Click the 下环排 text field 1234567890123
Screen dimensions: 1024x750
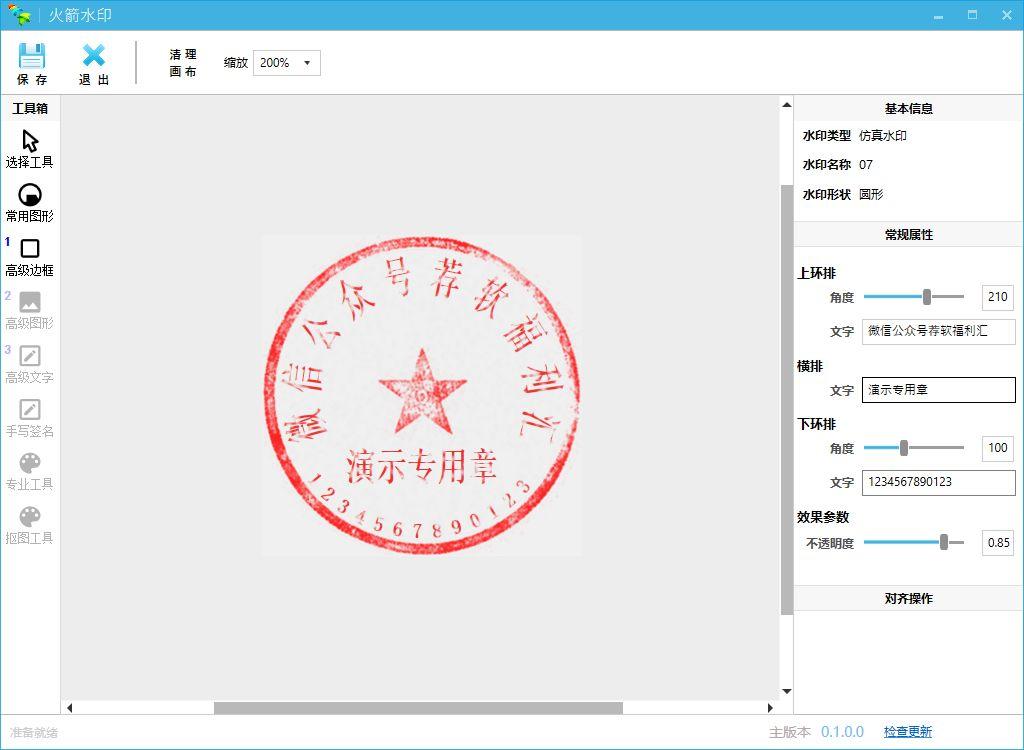click(938, 482)
